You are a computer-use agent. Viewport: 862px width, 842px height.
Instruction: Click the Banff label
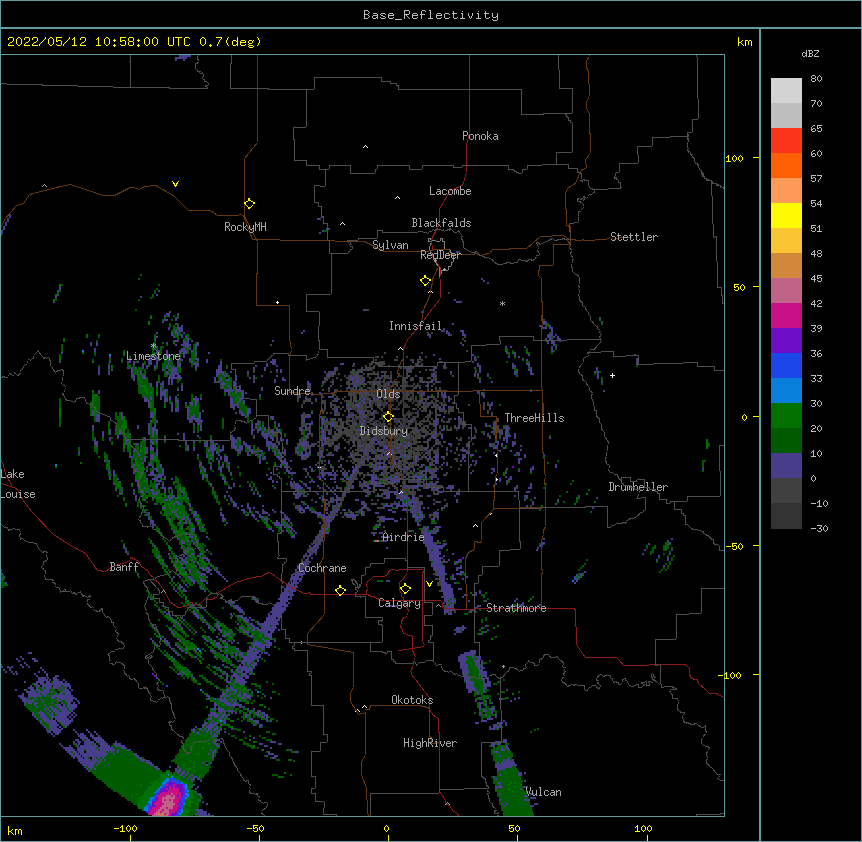124,567
